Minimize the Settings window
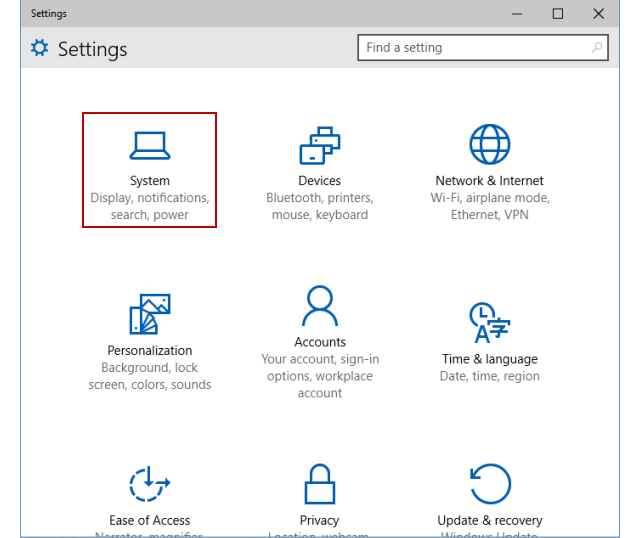640x538 pixels. pos(517,14)
